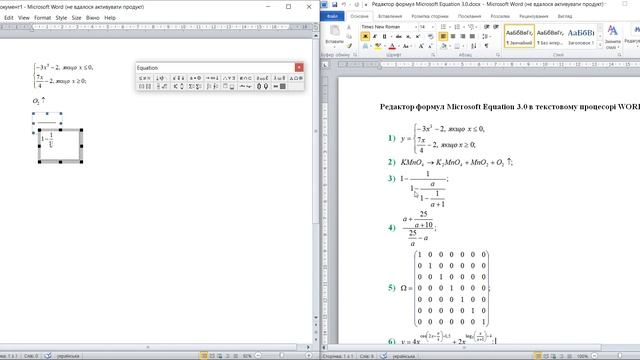
Task: Click Change Styles icon in ribbon
Action: pos(612,36)
